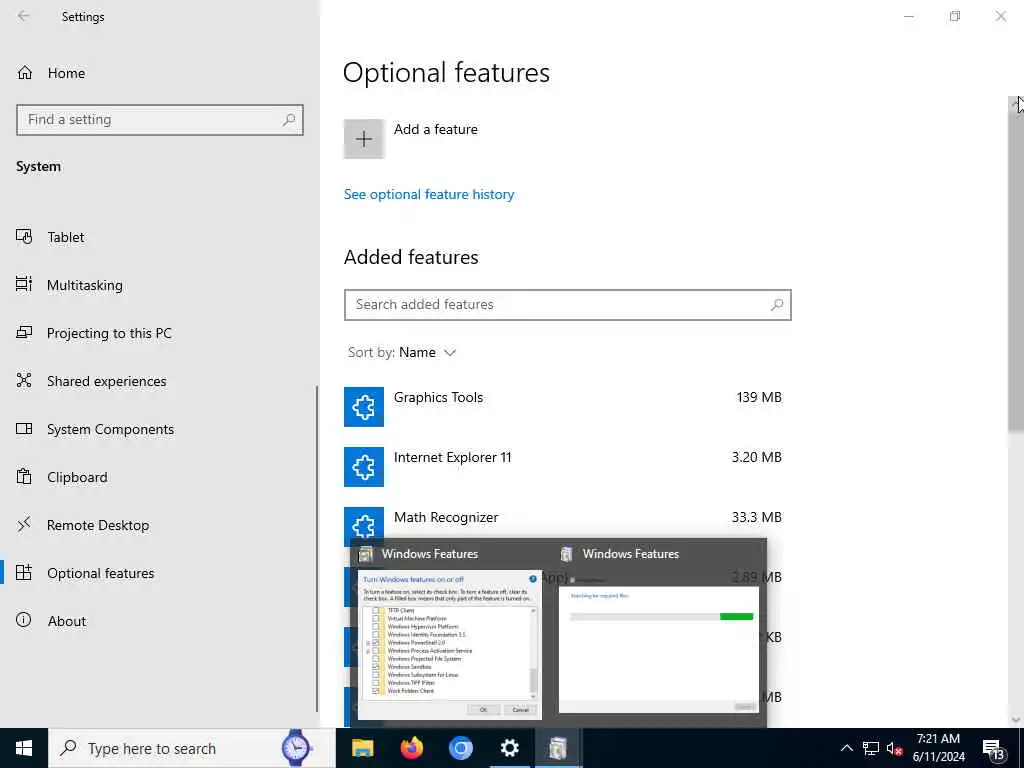
Task: Click the taskbar Type here to search box
Action: coord(192,748)
